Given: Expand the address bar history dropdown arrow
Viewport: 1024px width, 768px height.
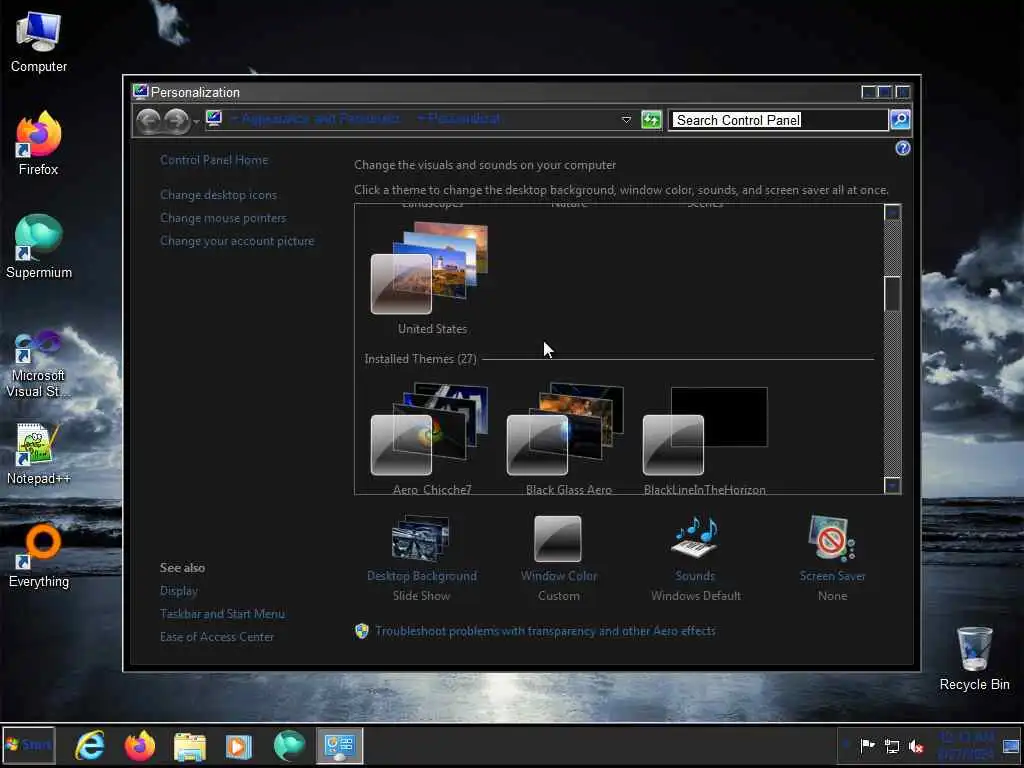Looking at the screenshot, I should [x=626, y=120].
